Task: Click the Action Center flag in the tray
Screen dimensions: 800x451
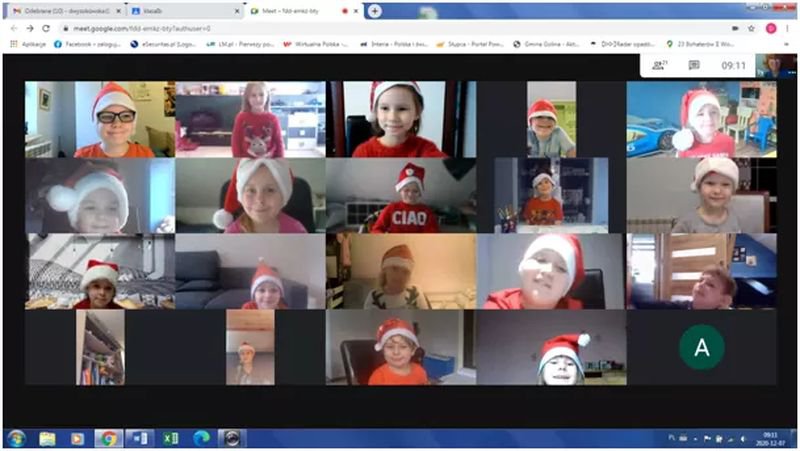Action: click(x=707, y=439)
